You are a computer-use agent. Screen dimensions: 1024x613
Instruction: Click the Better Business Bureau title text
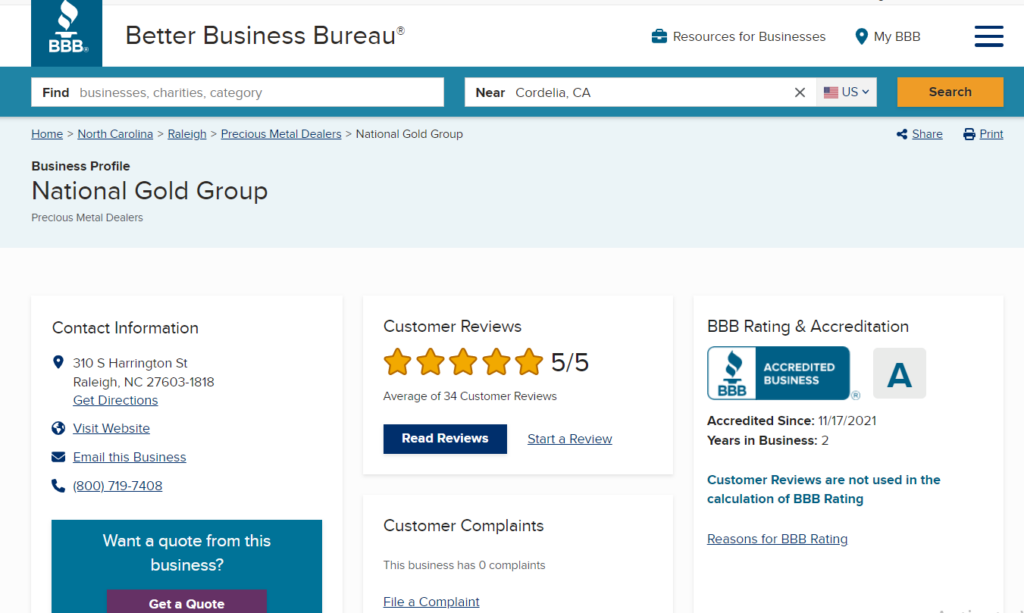265,35
